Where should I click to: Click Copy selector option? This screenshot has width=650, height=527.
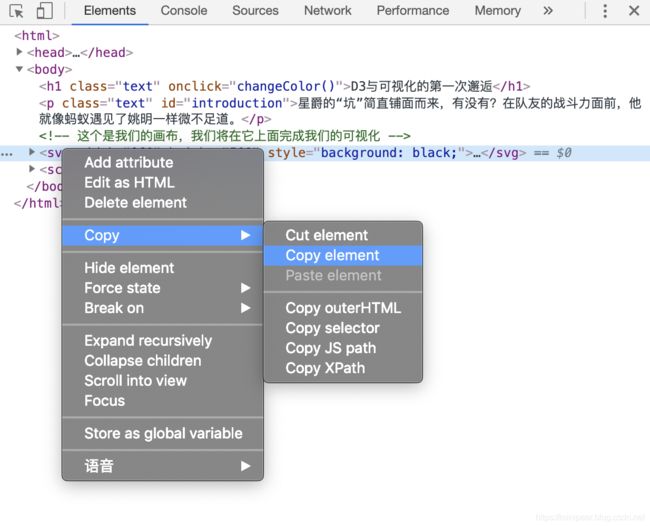tap(332, 328)
